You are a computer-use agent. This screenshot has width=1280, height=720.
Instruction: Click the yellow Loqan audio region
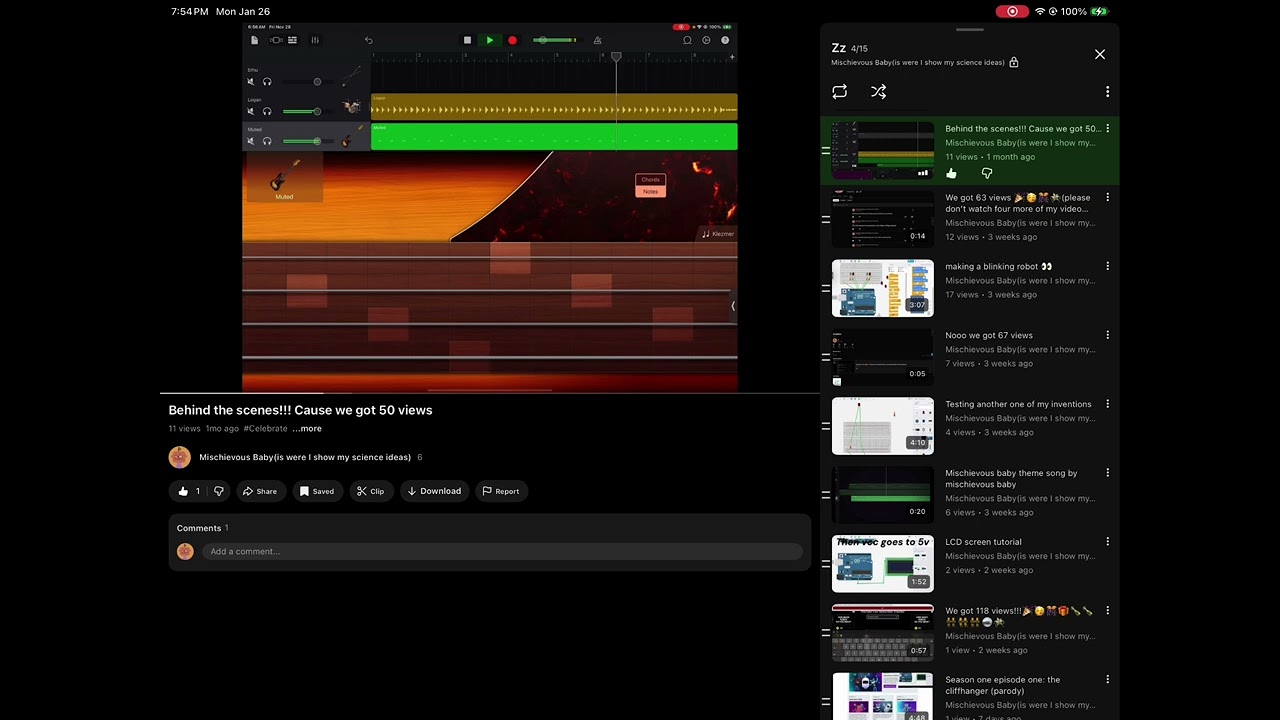[554, 107]
